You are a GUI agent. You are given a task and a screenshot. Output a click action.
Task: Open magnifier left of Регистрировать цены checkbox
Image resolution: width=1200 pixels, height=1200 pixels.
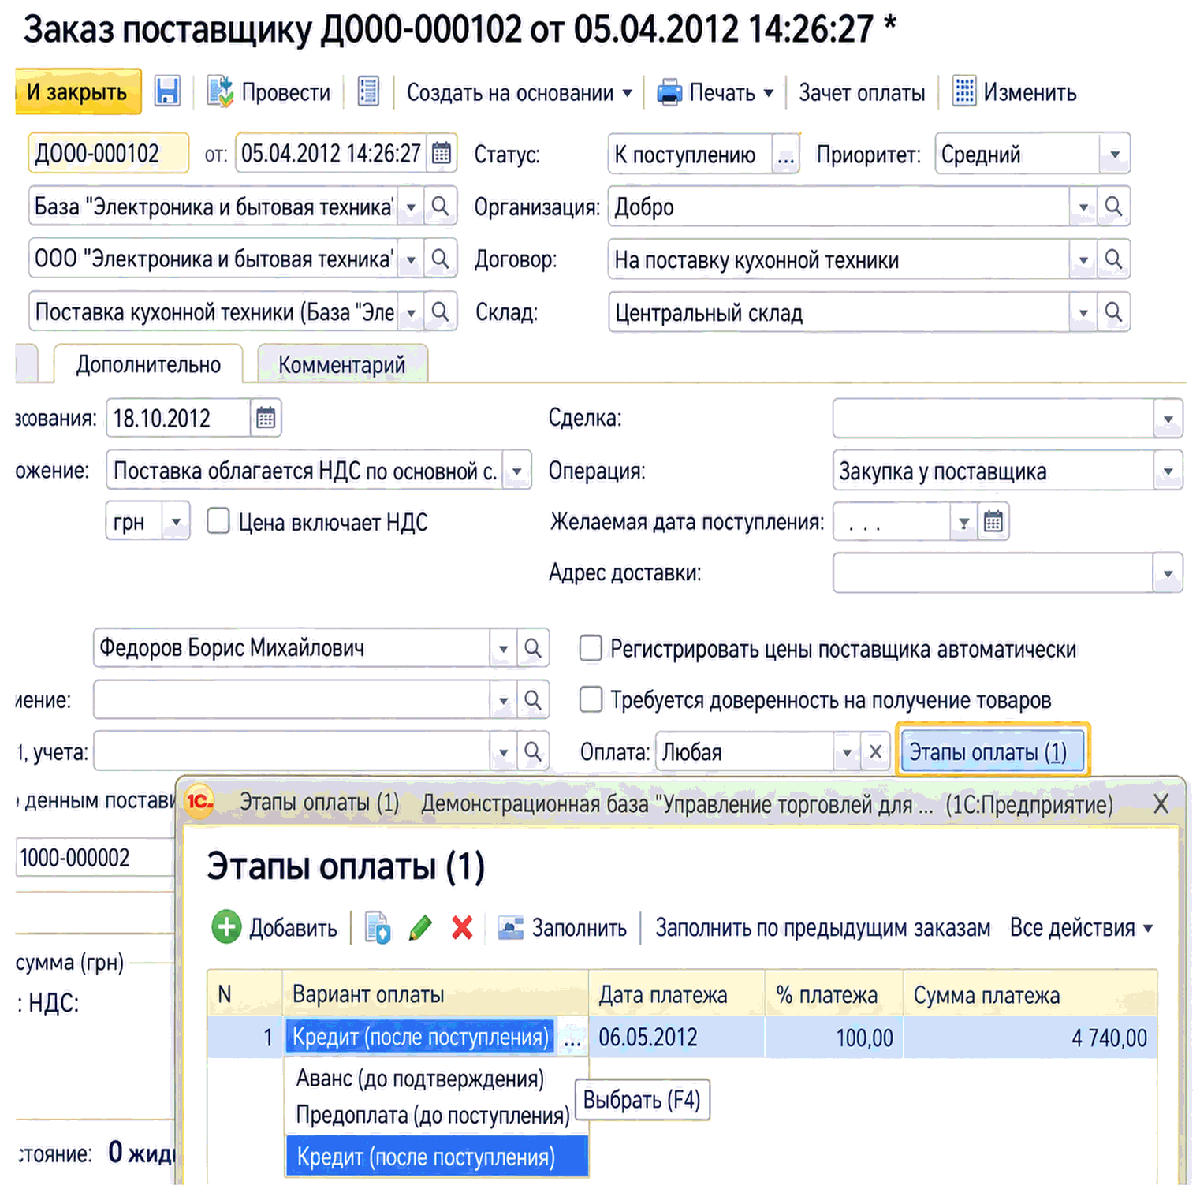[x=533, y=648]
